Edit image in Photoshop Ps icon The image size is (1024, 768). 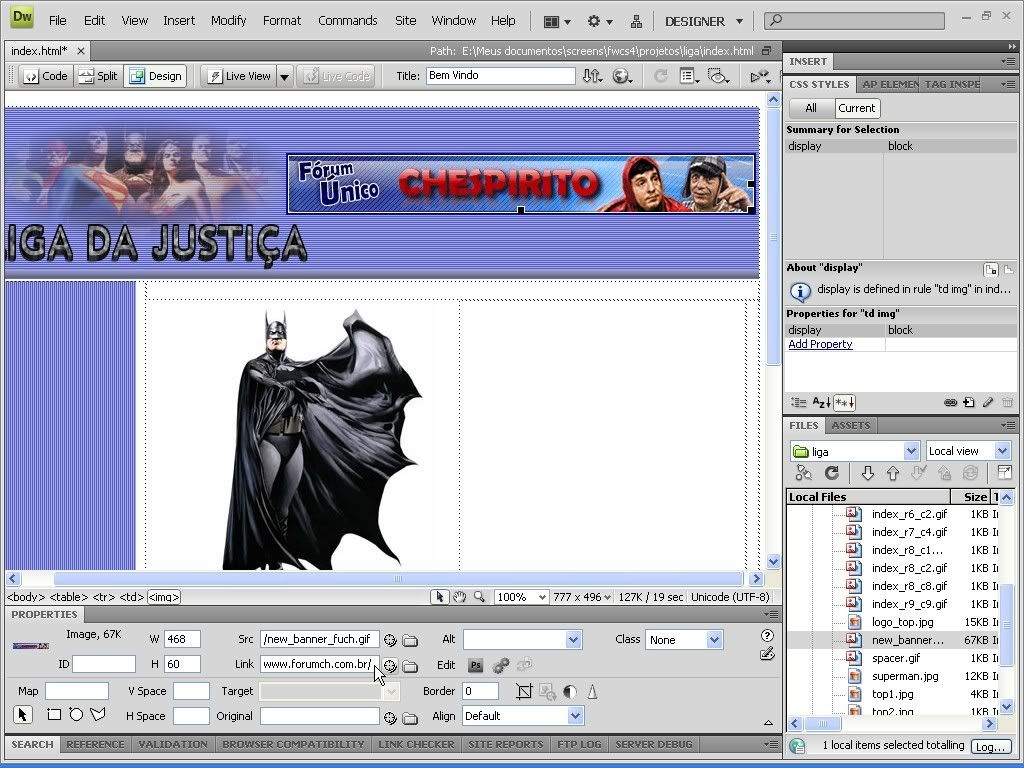coord(475,665)
